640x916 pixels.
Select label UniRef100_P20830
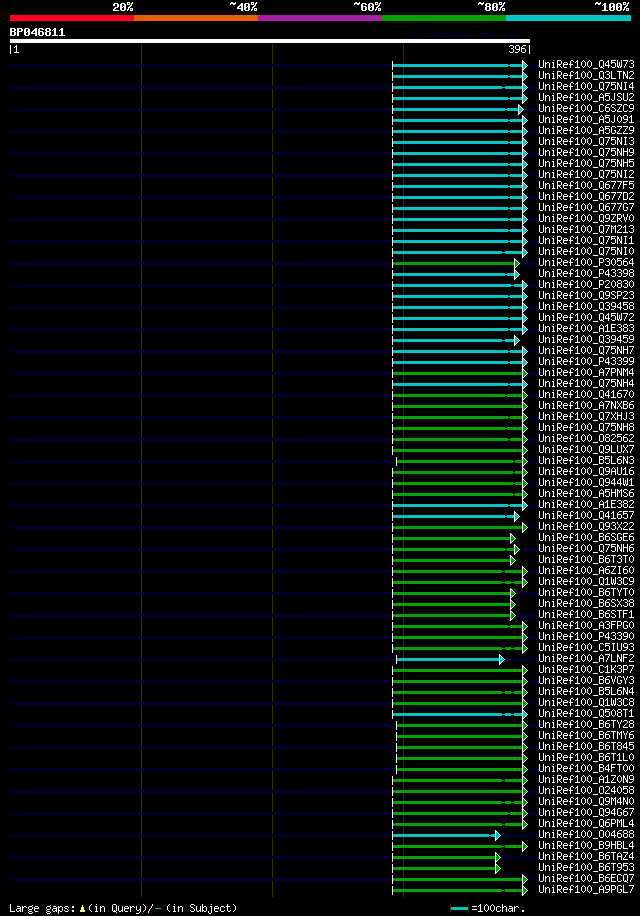point(586,284)
